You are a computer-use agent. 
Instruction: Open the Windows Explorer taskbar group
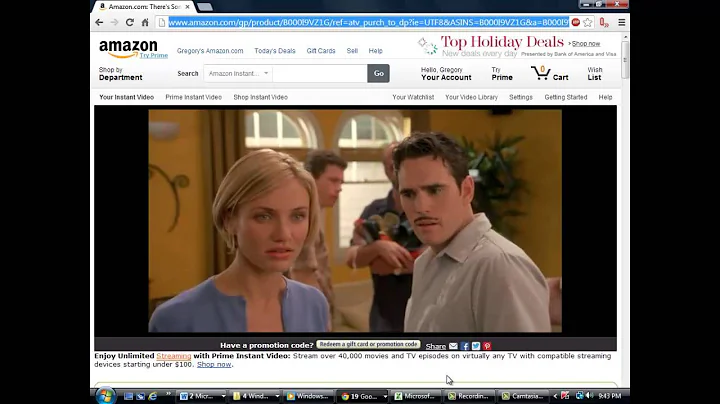point(255,396)
